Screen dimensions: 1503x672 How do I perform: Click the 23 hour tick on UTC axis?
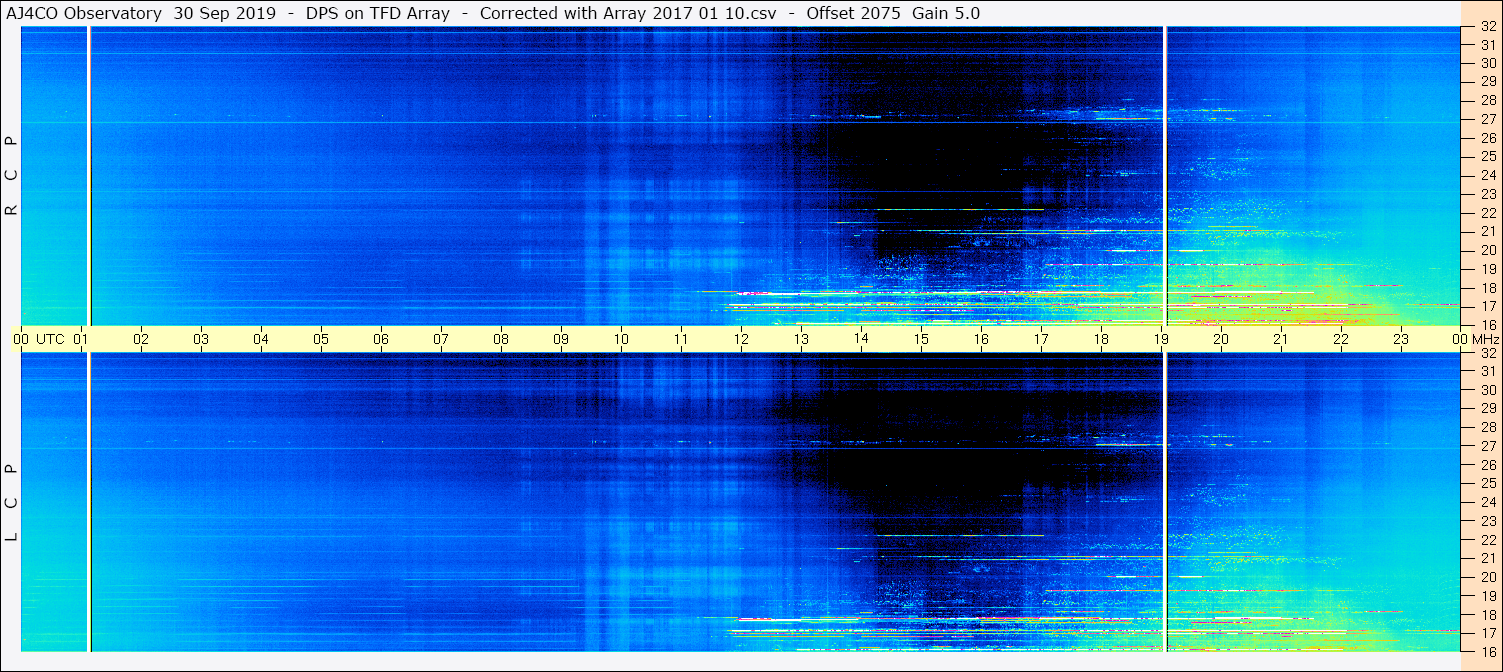tap(1401, 339)
